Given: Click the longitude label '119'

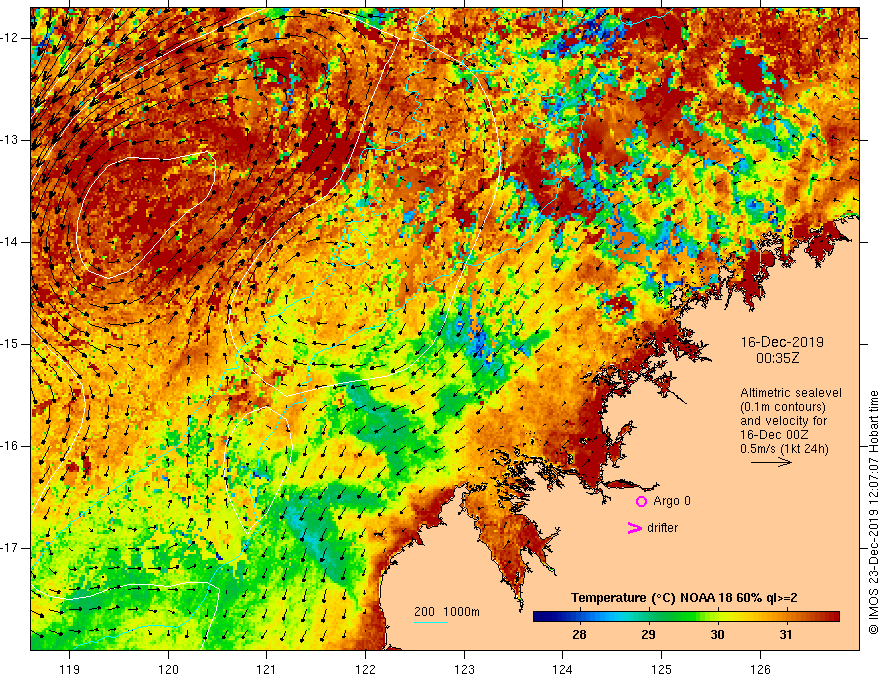Looking at the screenshot, I should [70, 669].
